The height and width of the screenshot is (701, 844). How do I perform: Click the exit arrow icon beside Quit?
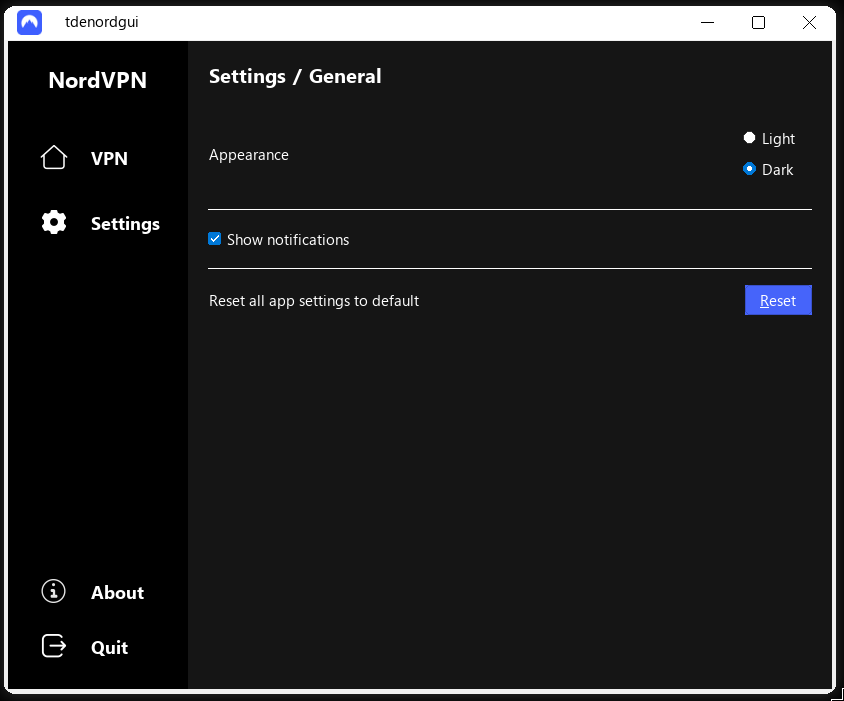[x=54, y=646]
